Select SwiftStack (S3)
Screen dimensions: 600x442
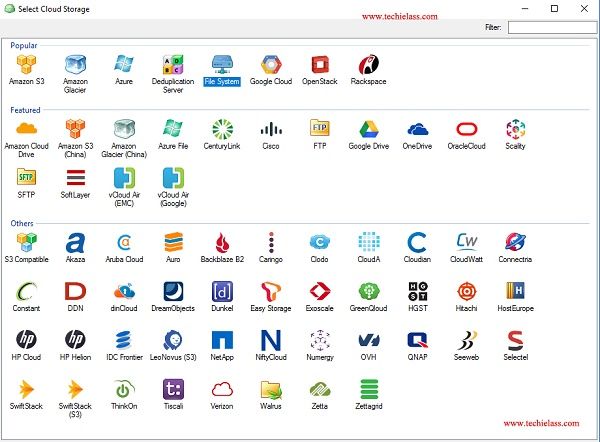point(75,389)
